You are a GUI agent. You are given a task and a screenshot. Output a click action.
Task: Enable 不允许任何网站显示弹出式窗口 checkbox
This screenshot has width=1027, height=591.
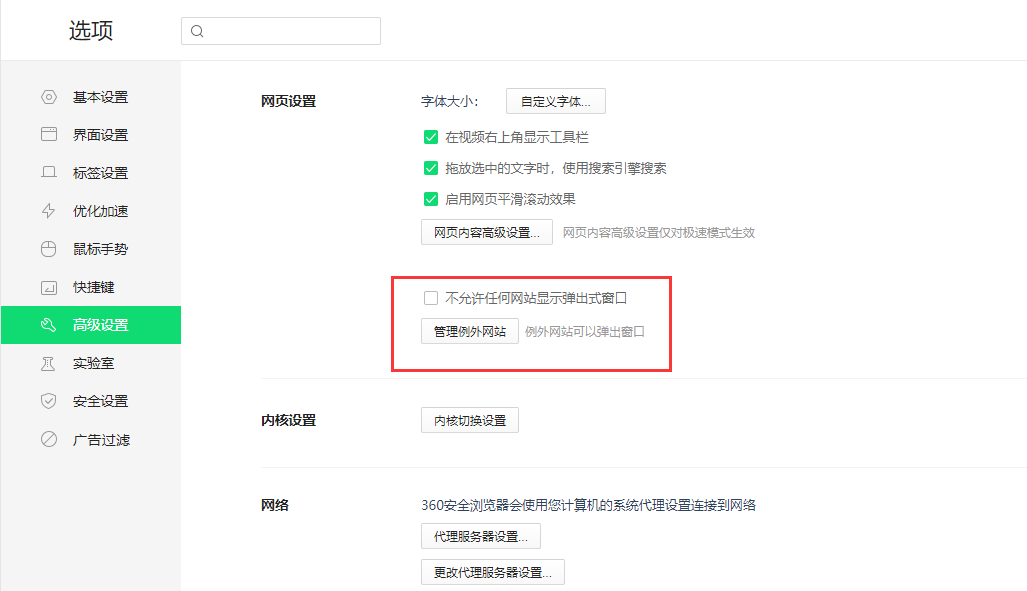click(x=431, y=298)
